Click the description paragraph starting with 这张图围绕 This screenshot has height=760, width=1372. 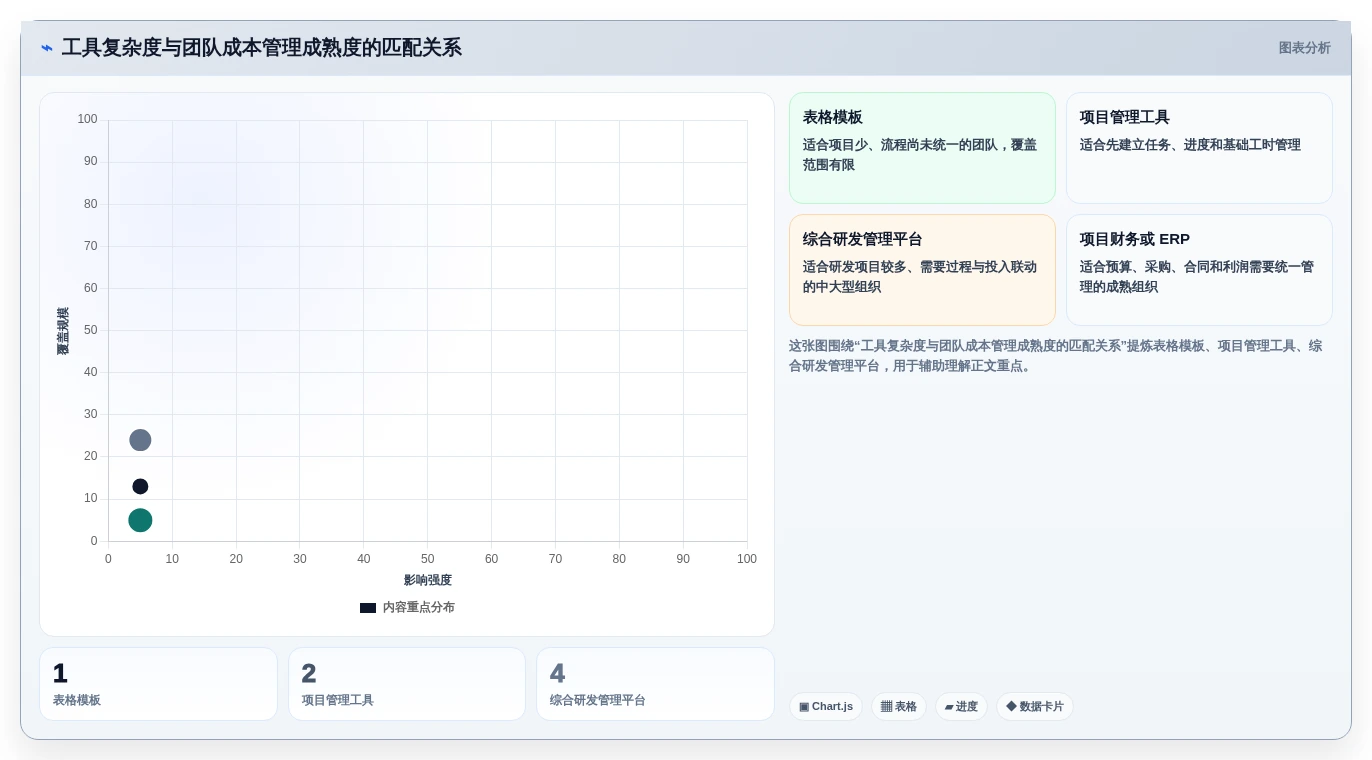1055,356
